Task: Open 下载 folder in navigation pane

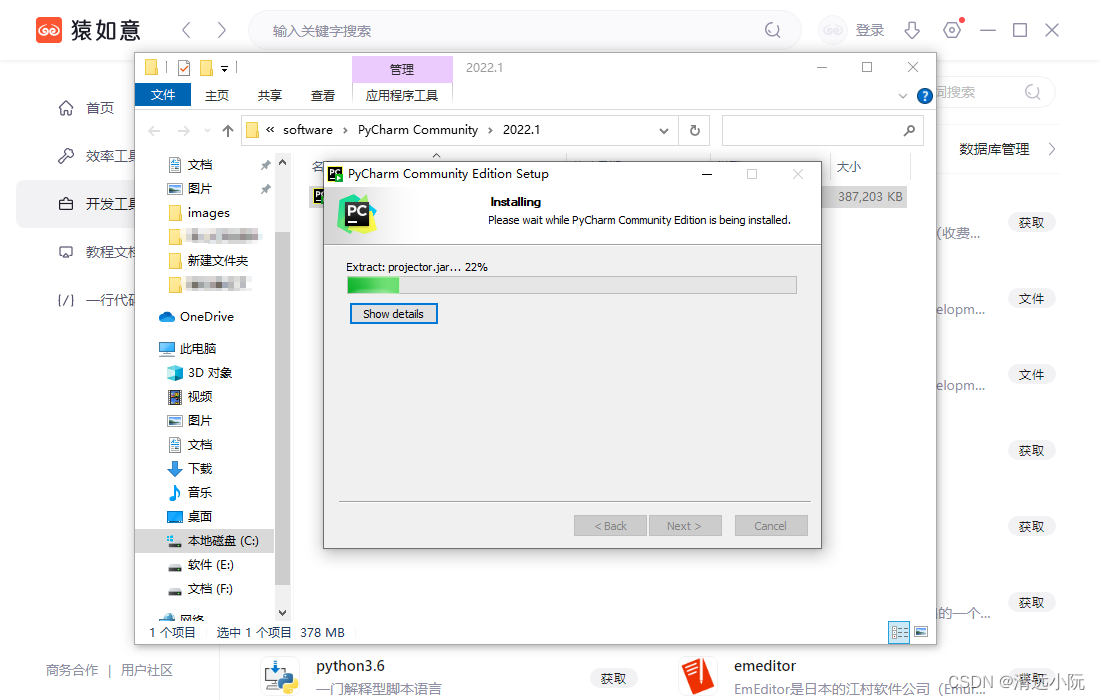Action: coord(199,469)
